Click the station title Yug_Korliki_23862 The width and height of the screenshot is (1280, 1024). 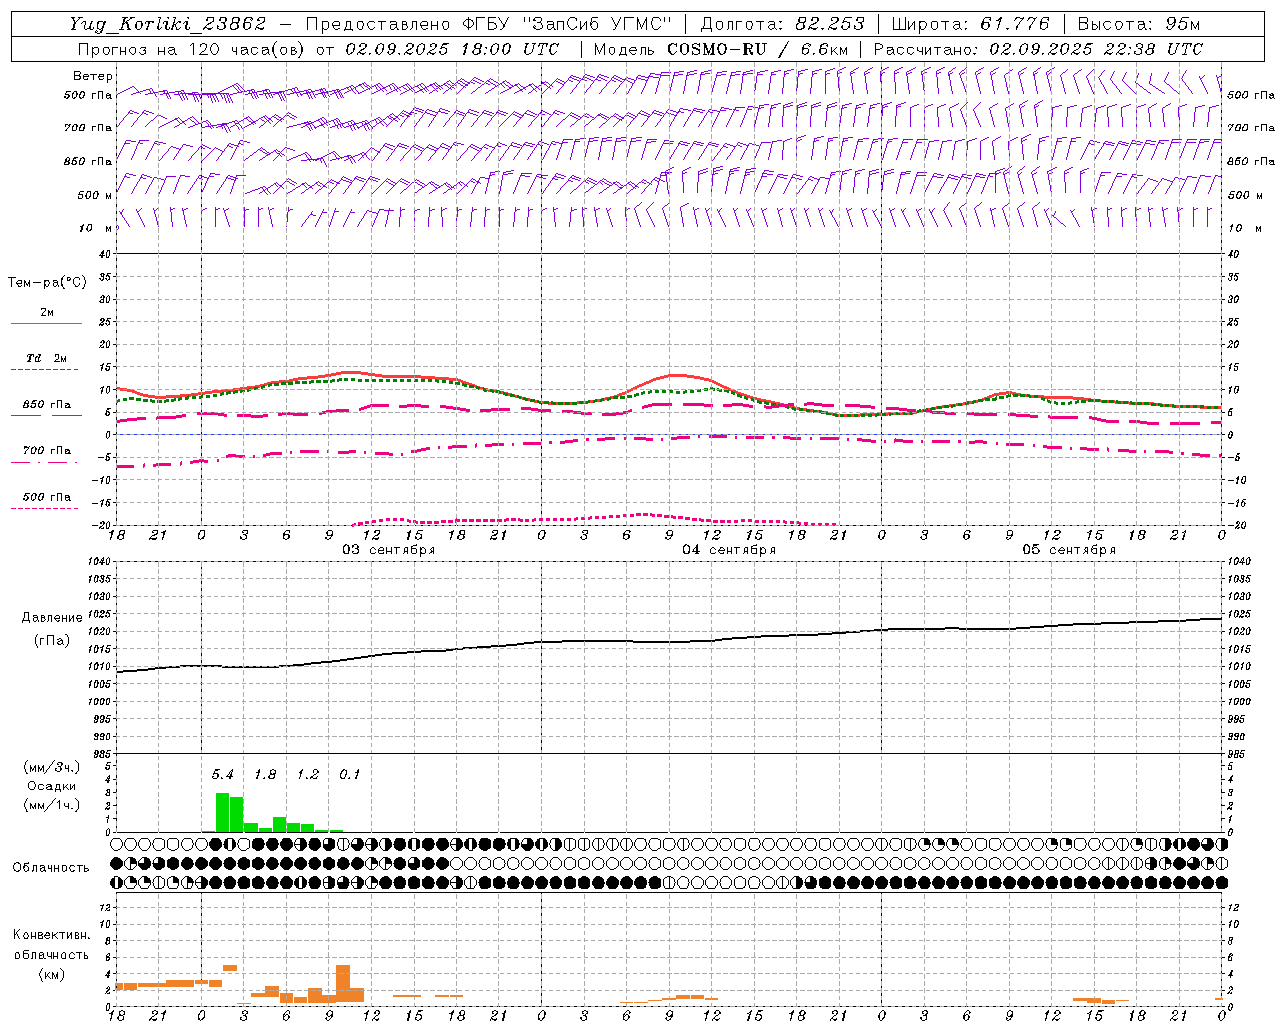(167, 24)
